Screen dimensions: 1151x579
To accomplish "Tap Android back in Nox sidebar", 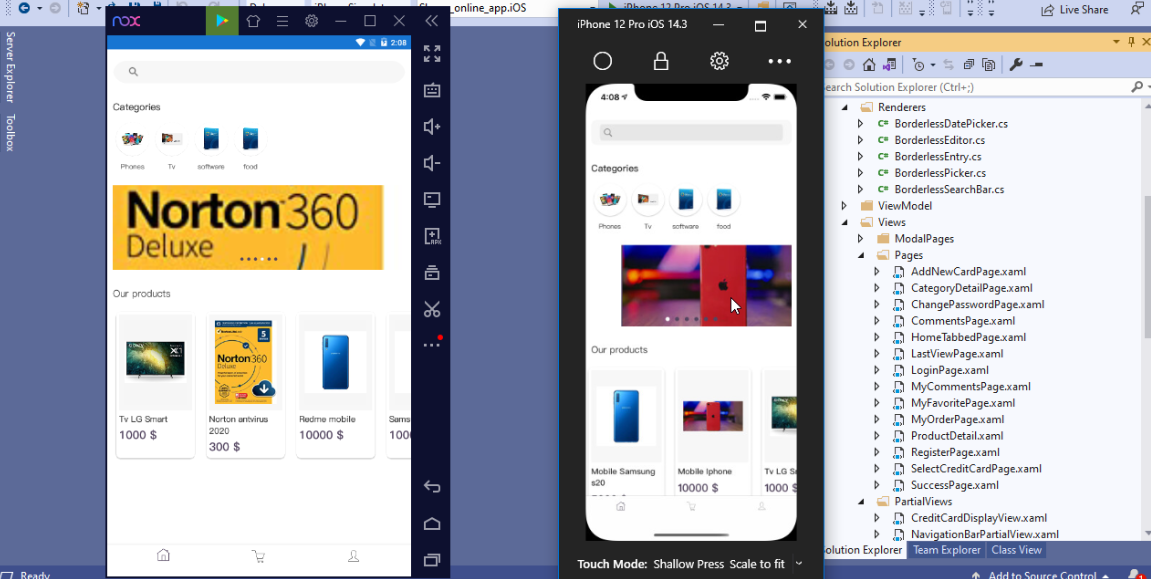I will [432, 487].
